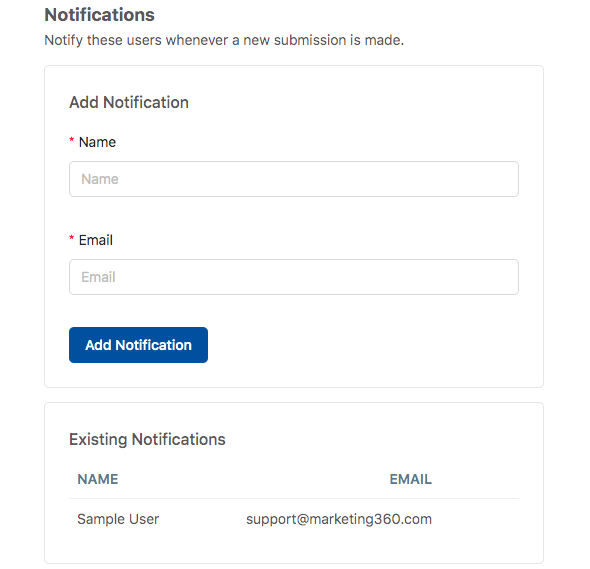This screenshot has height=569, width=590.
Task: Click the Email field label
Action: click(x=96, y=240)
